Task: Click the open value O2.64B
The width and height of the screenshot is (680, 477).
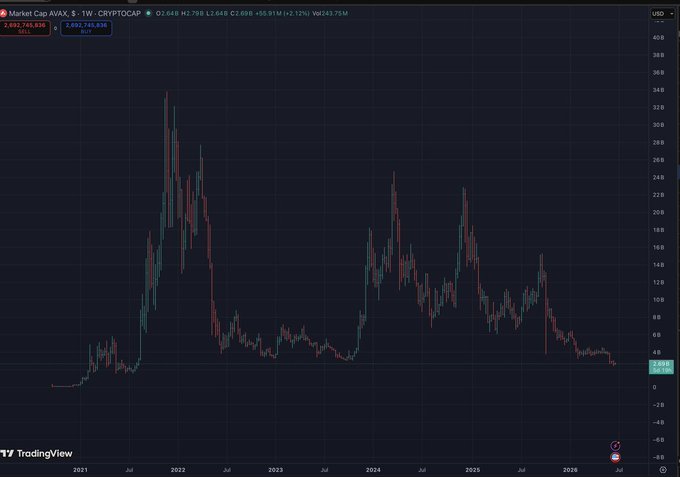Action: pyautogui.click(x=167, y=13)
